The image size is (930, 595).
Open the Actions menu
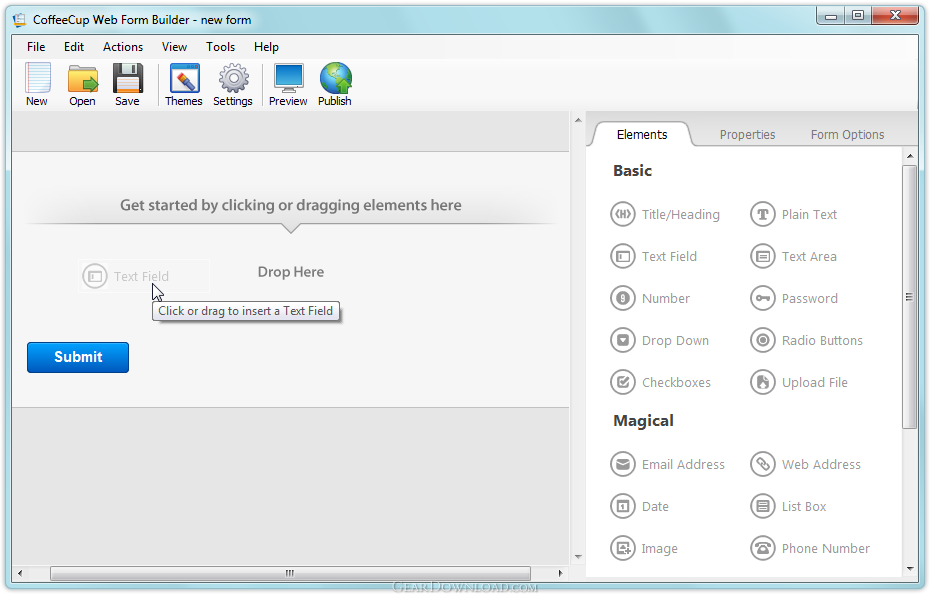(x=123, y=47)
